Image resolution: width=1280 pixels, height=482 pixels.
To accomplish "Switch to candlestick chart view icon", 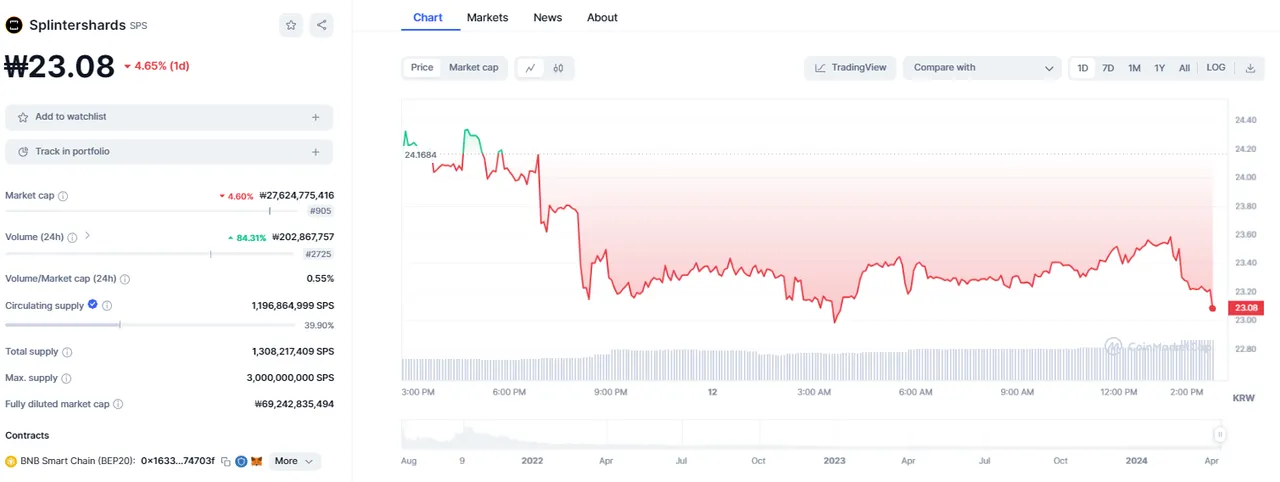I will click(558, 68).
